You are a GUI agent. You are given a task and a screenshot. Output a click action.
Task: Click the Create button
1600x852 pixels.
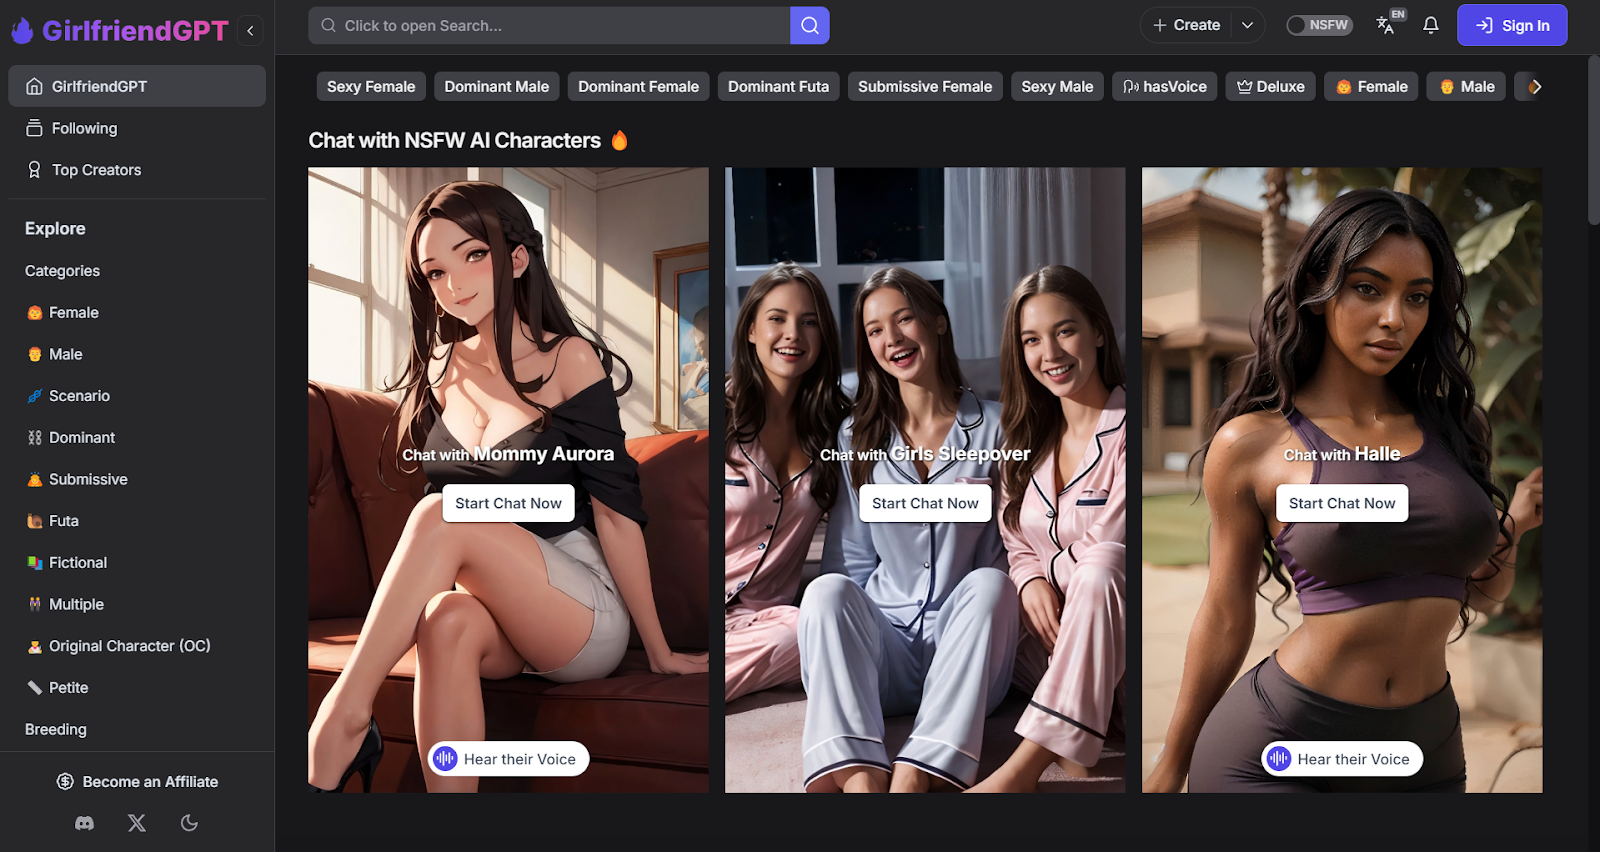pyautogui.click(x=1186, y=25)
